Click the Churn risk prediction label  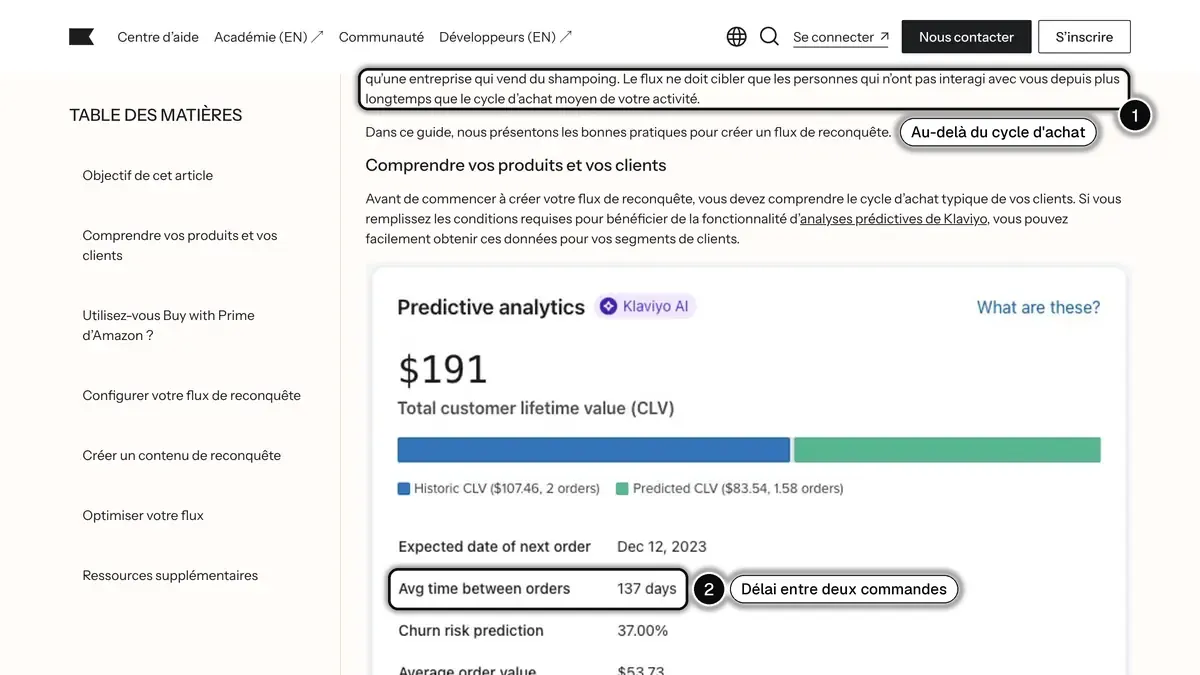tap(471, 631)
